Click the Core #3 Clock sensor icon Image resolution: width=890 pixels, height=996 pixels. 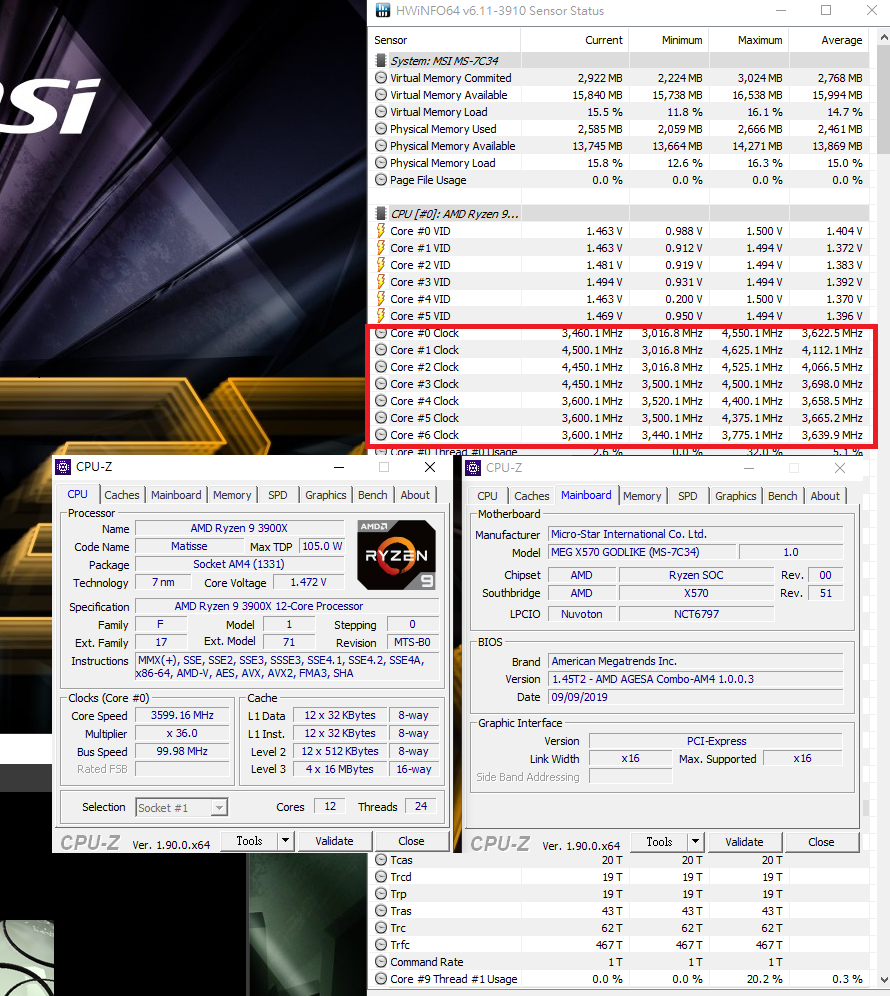(x=381, y=384)
